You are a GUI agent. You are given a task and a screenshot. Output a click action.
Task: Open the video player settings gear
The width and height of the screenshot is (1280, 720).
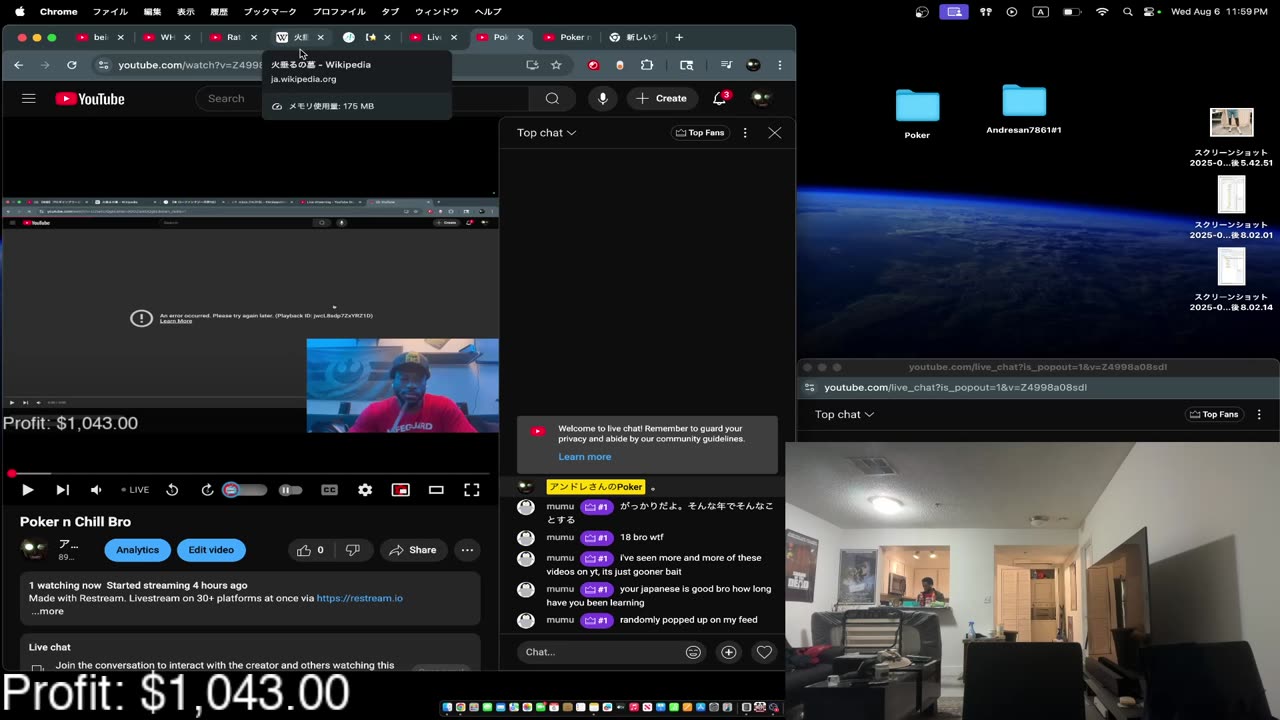click(365, 490)
